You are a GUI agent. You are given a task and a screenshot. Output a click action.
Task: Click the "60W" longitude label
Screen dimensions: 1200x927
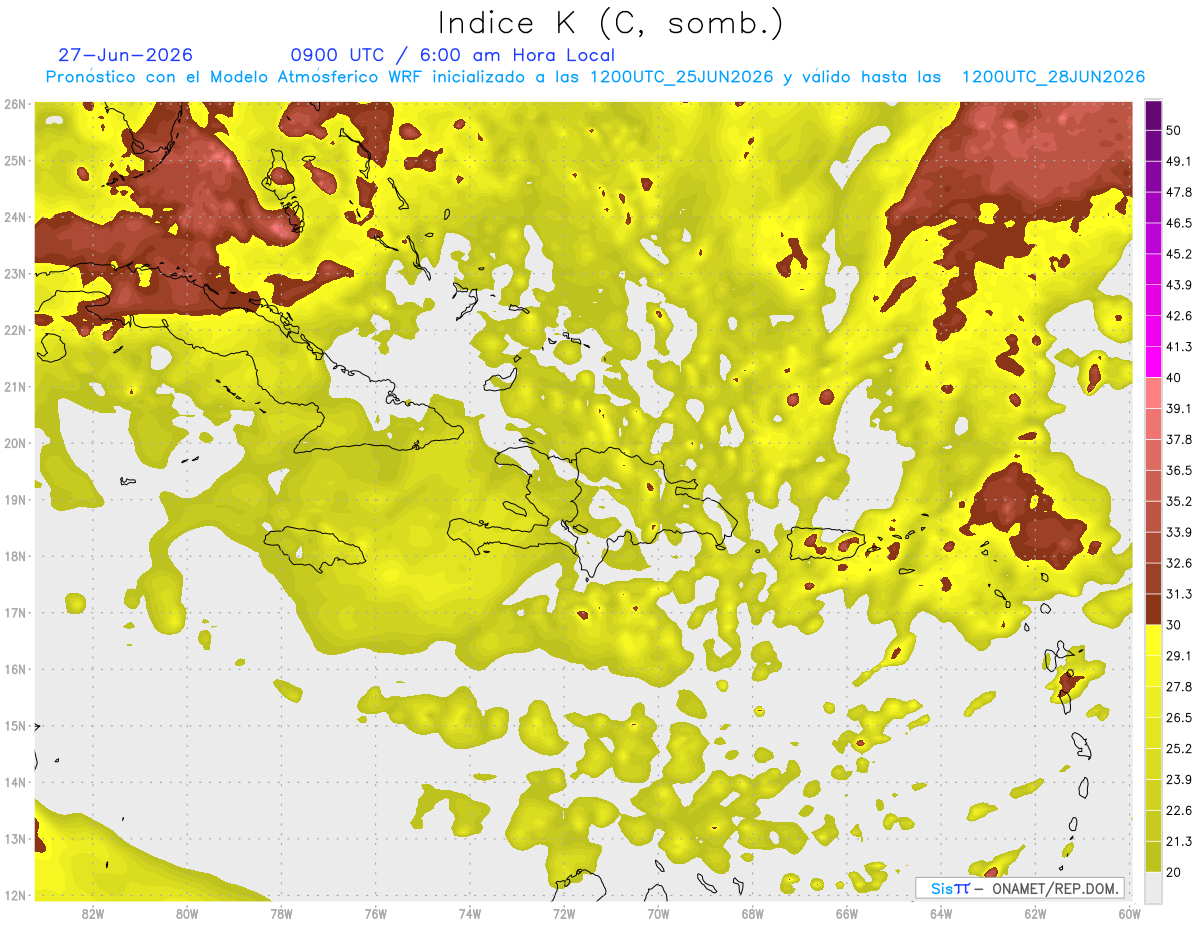(1130, 913)
